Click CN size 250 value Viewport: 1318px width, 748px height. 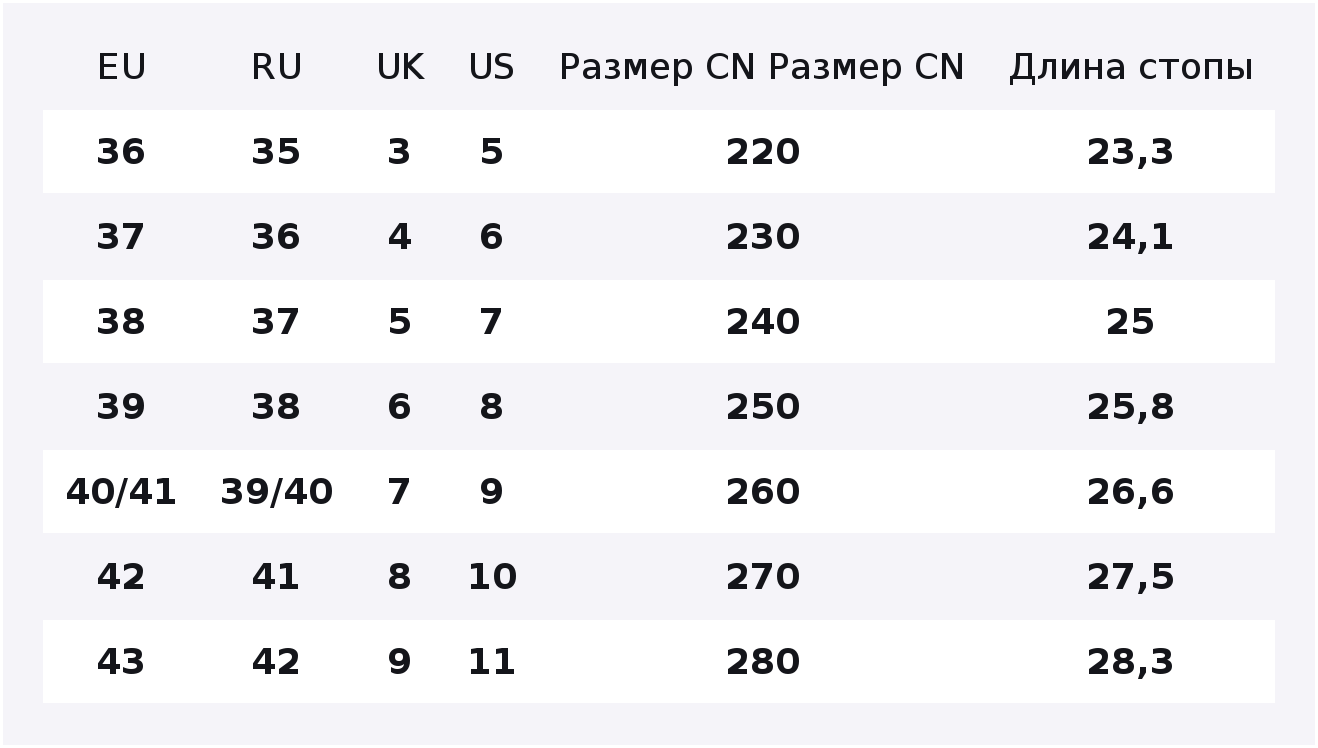(762, 407)
